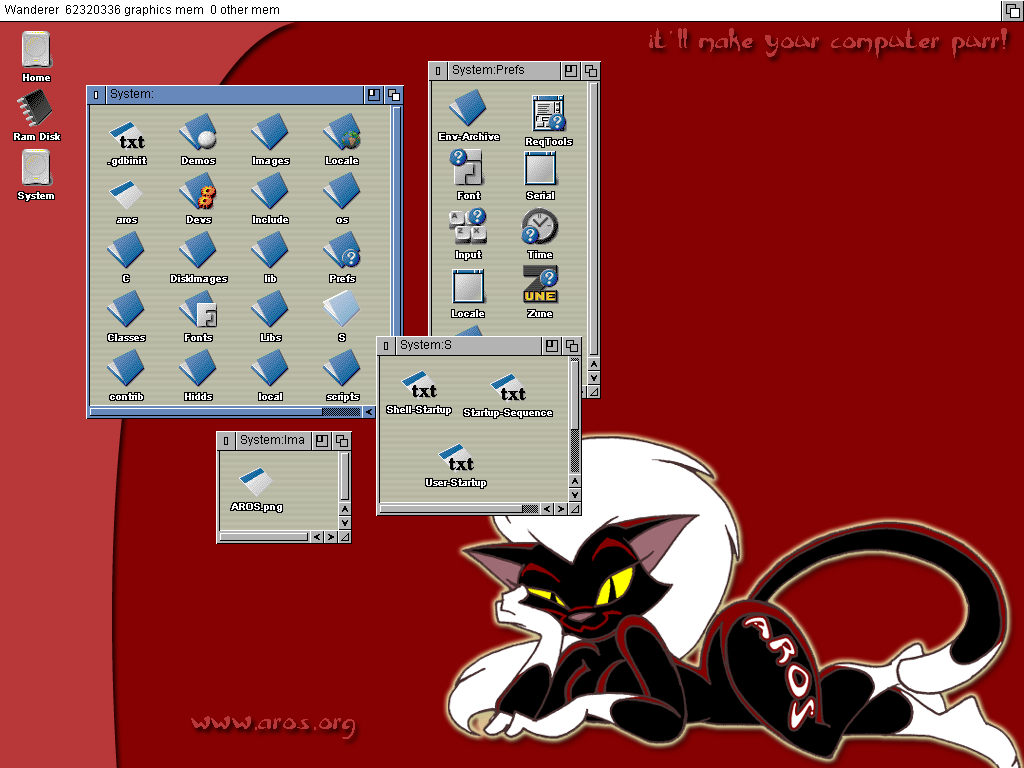Image resolution: width=1024 pixels, height=768 pixels.
Task: Open the Classes folder icon
Action: 126,310
